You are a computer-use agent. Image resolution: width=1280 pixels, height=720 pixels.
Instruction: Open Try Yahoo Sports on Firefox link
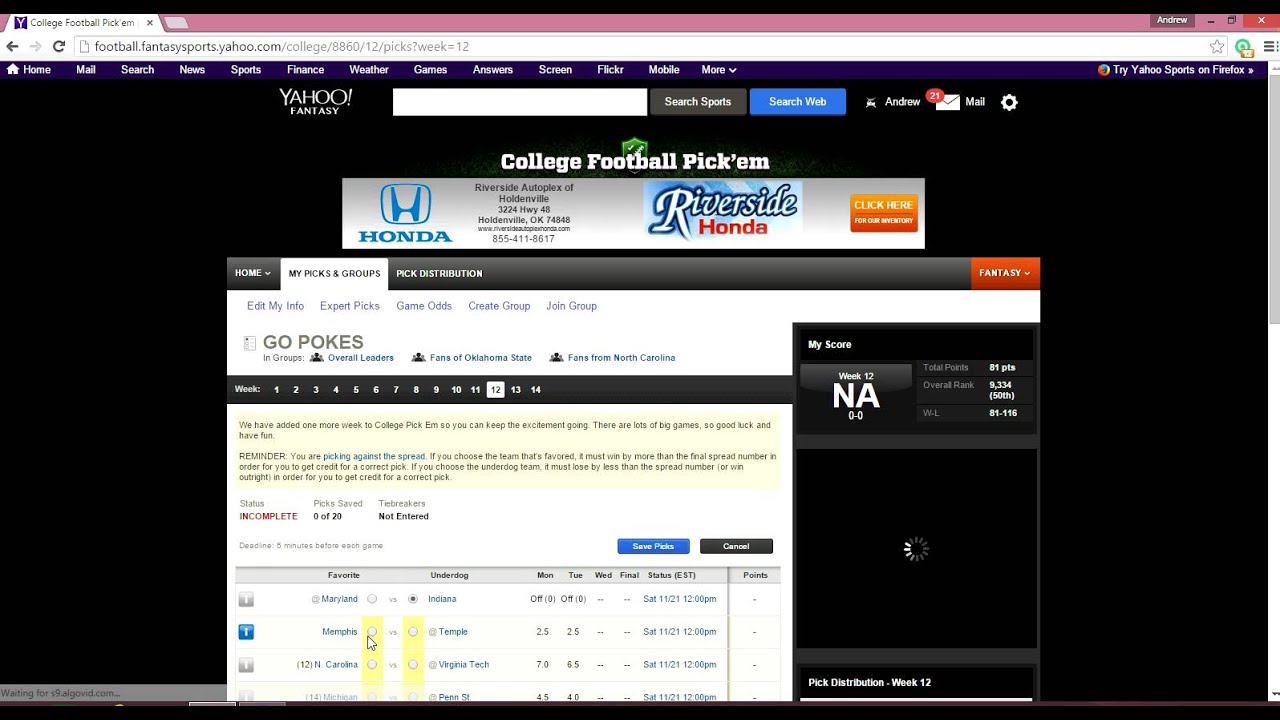click(x=1183, y=70)
